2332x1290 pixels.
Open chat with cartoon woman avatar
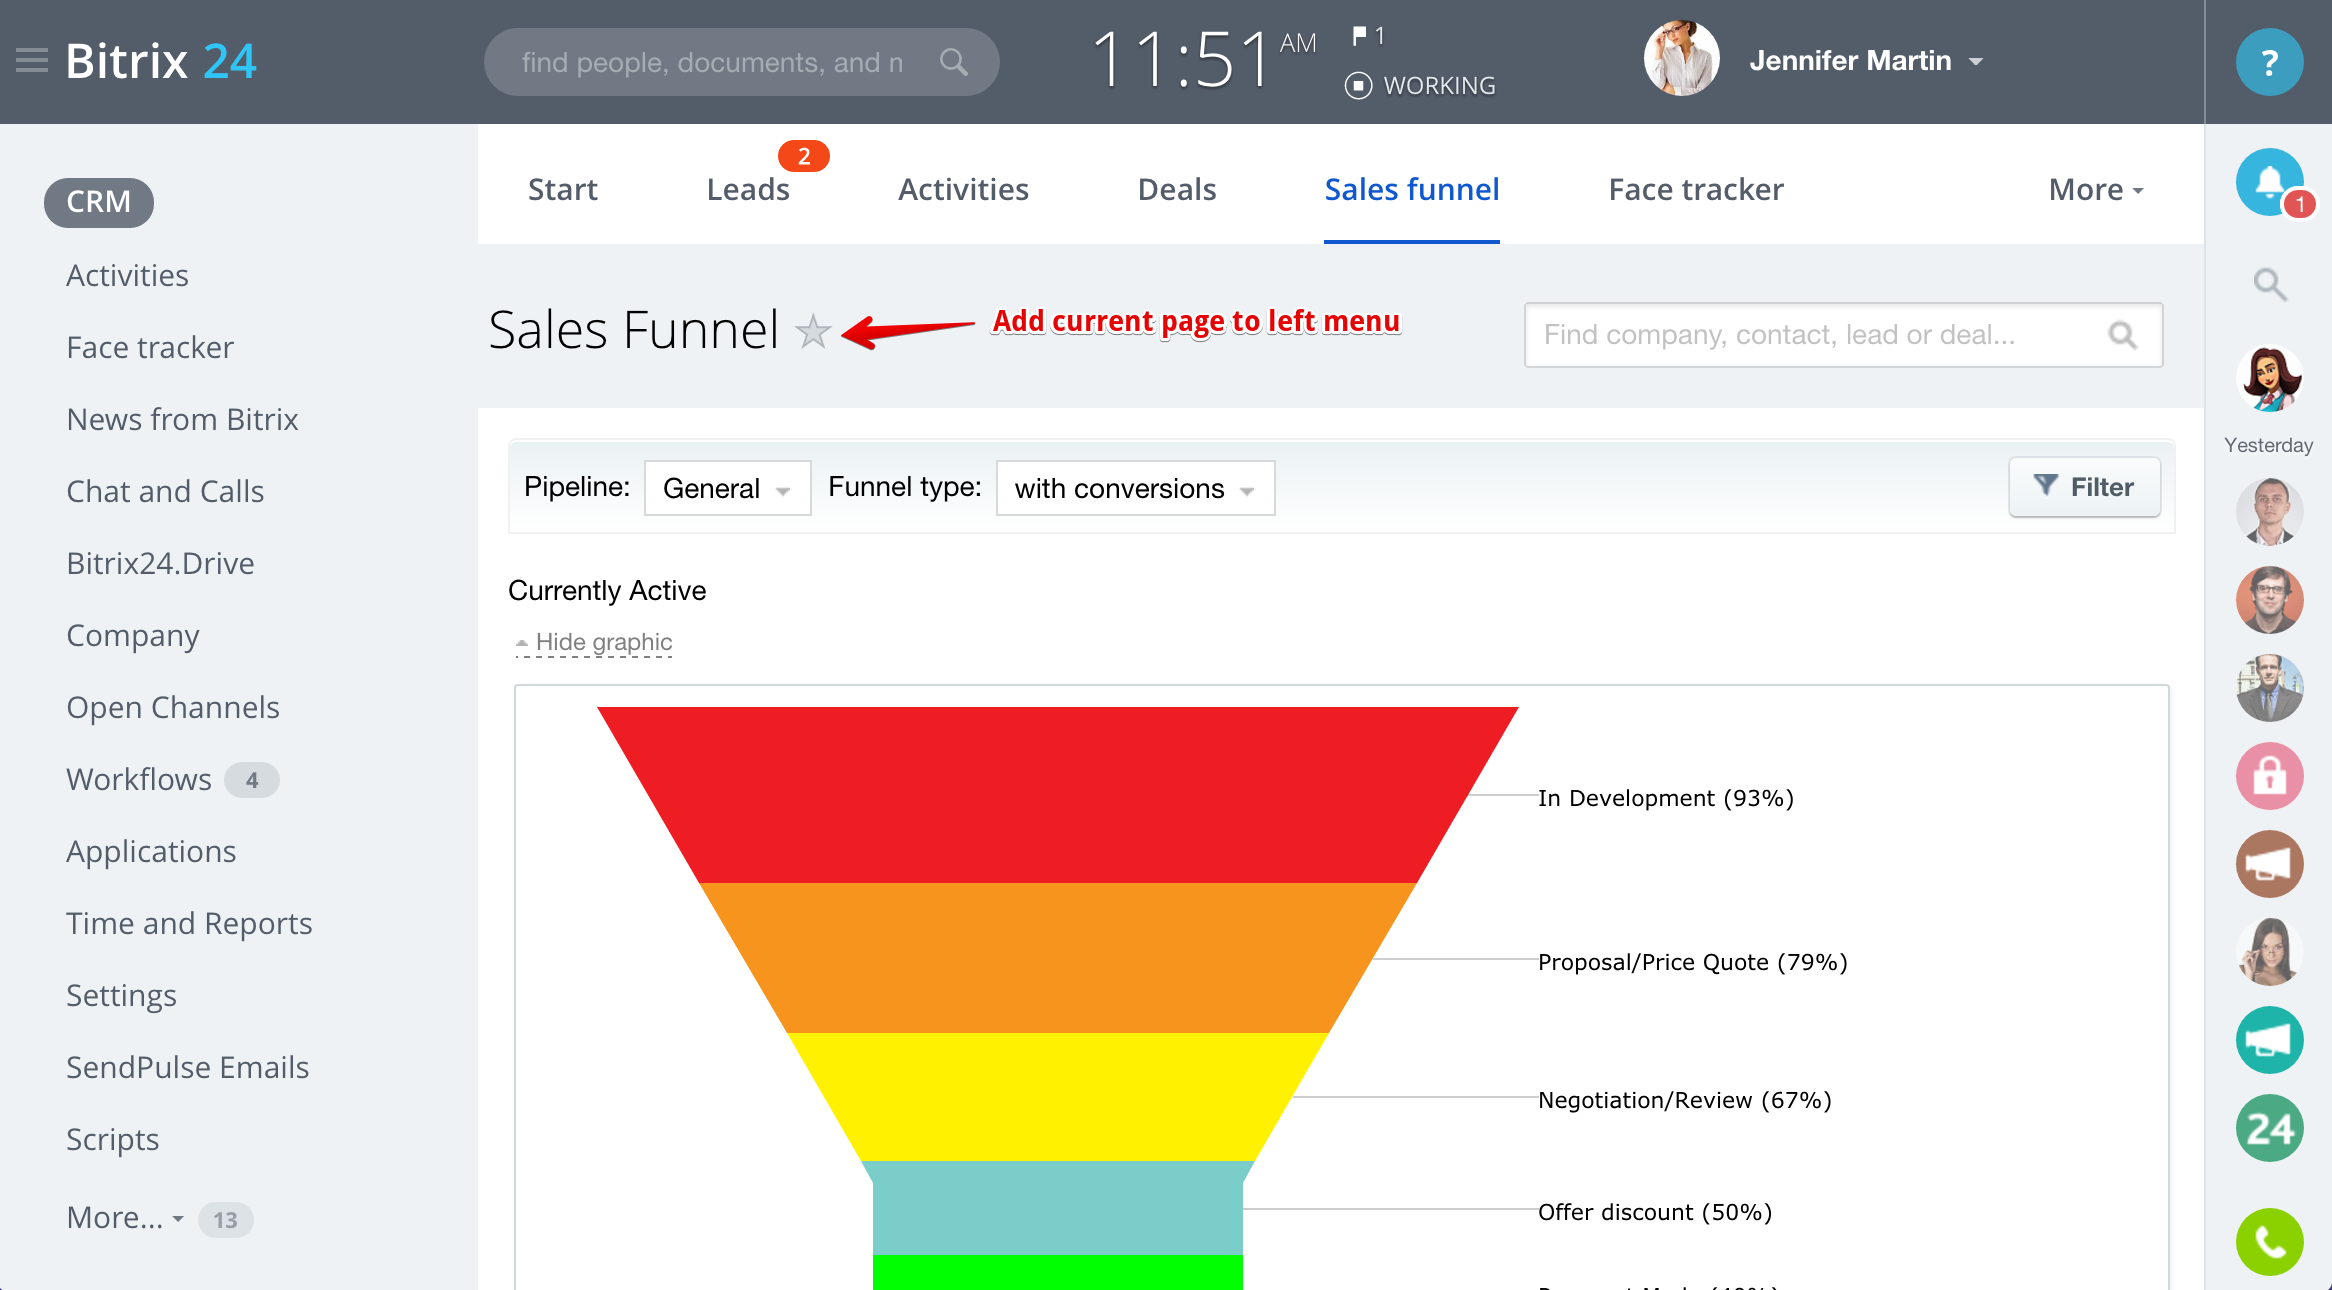click(x=2269, y=378)
